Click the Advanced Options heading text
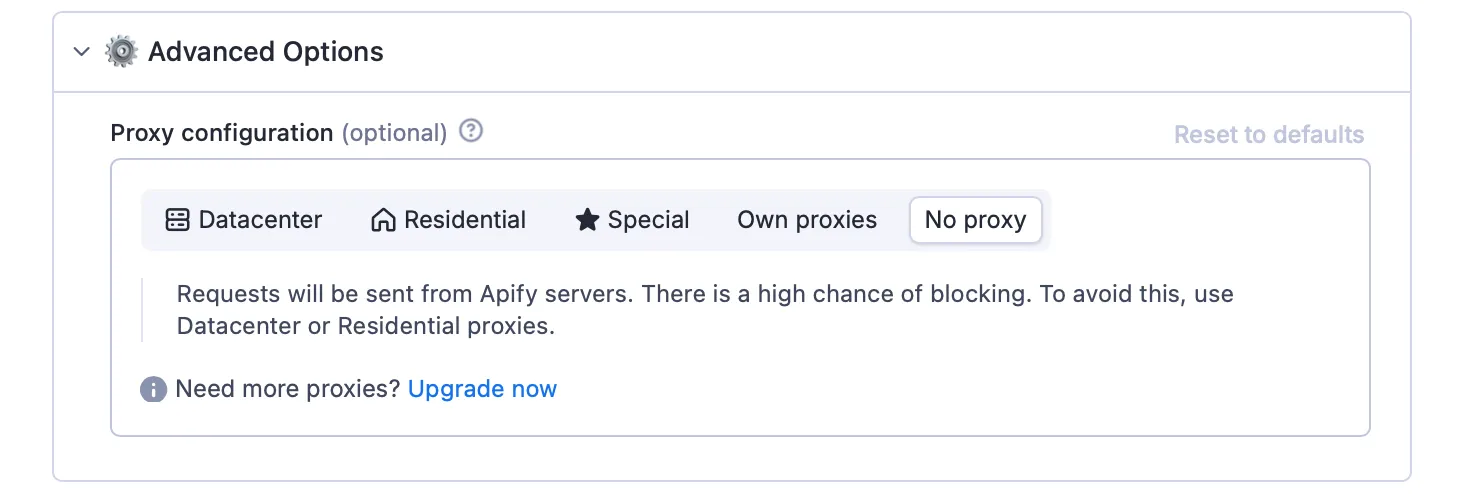This screenshot has width=1462, height=494. tap(266, 52)
